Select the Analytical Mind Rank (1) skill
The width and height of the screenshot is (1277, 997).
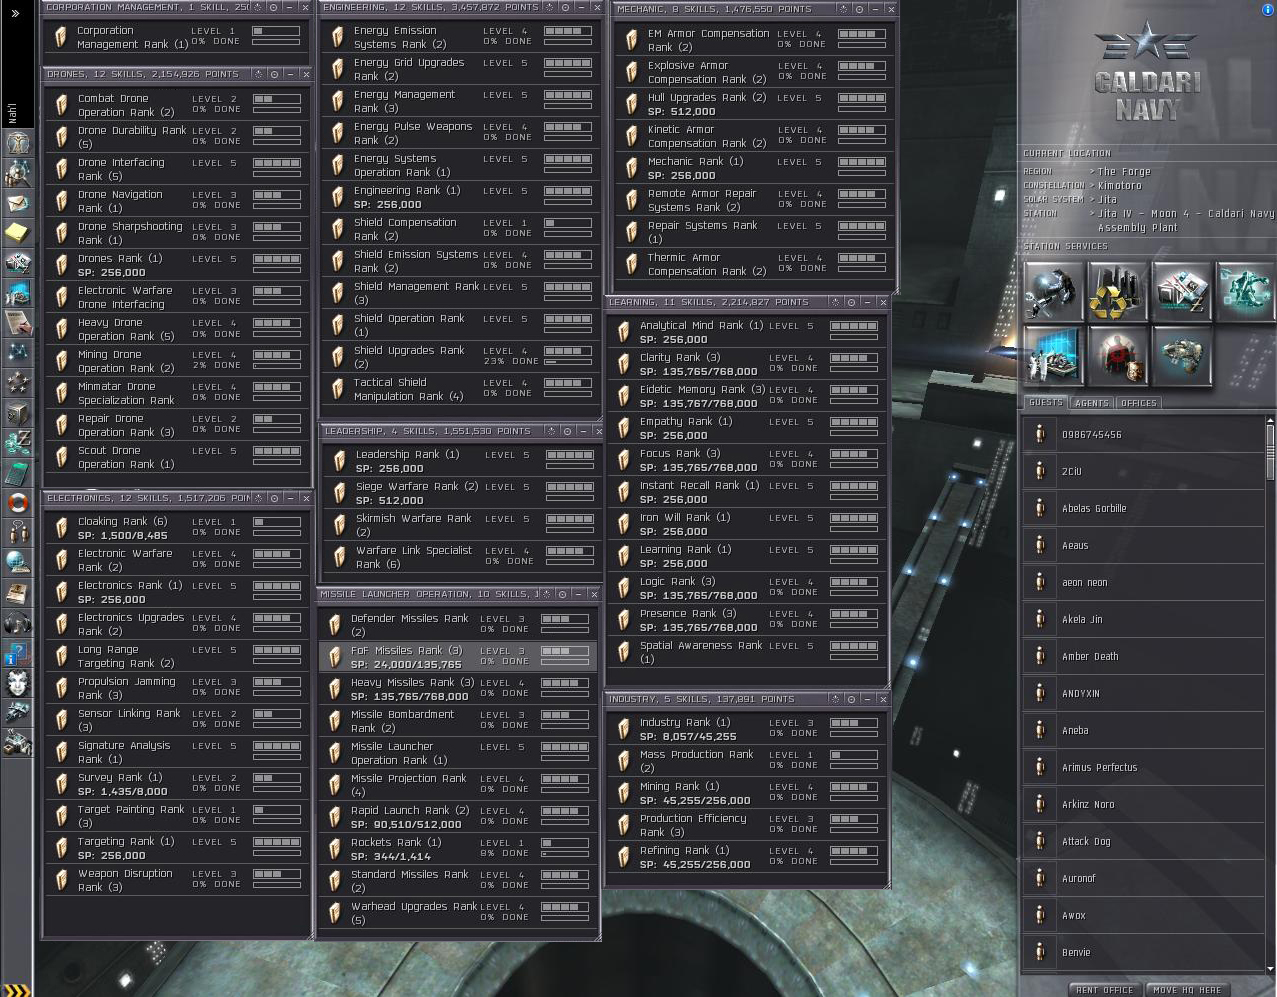click(748, 332)
